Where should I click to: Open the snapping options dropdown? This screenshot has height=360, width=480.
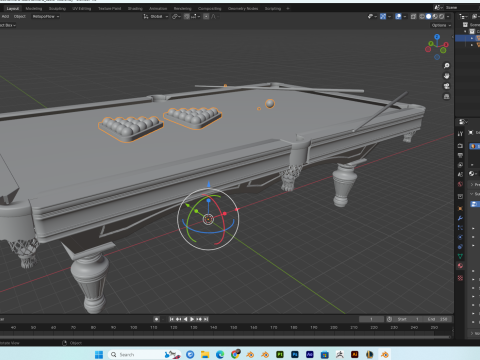pyautogui.click(x=195, y=16)
